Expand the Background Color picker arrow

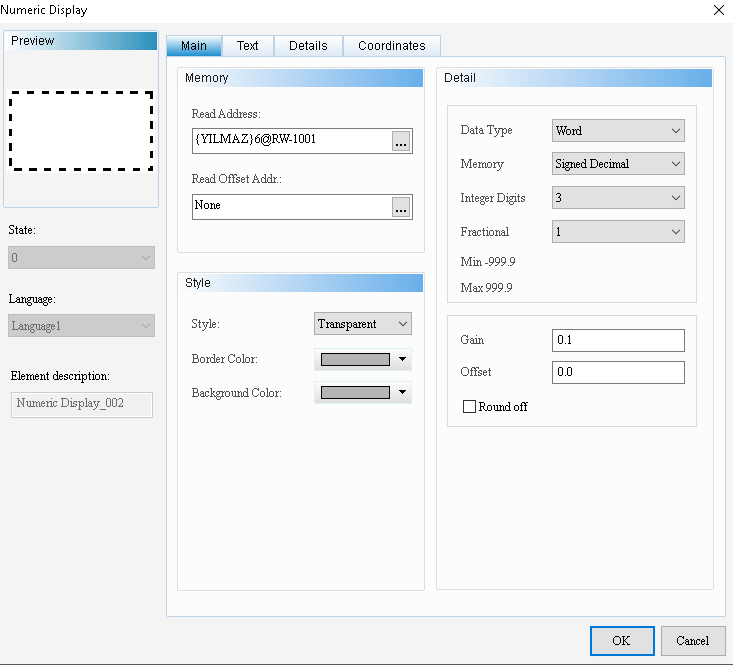click(x=402, y=393)
